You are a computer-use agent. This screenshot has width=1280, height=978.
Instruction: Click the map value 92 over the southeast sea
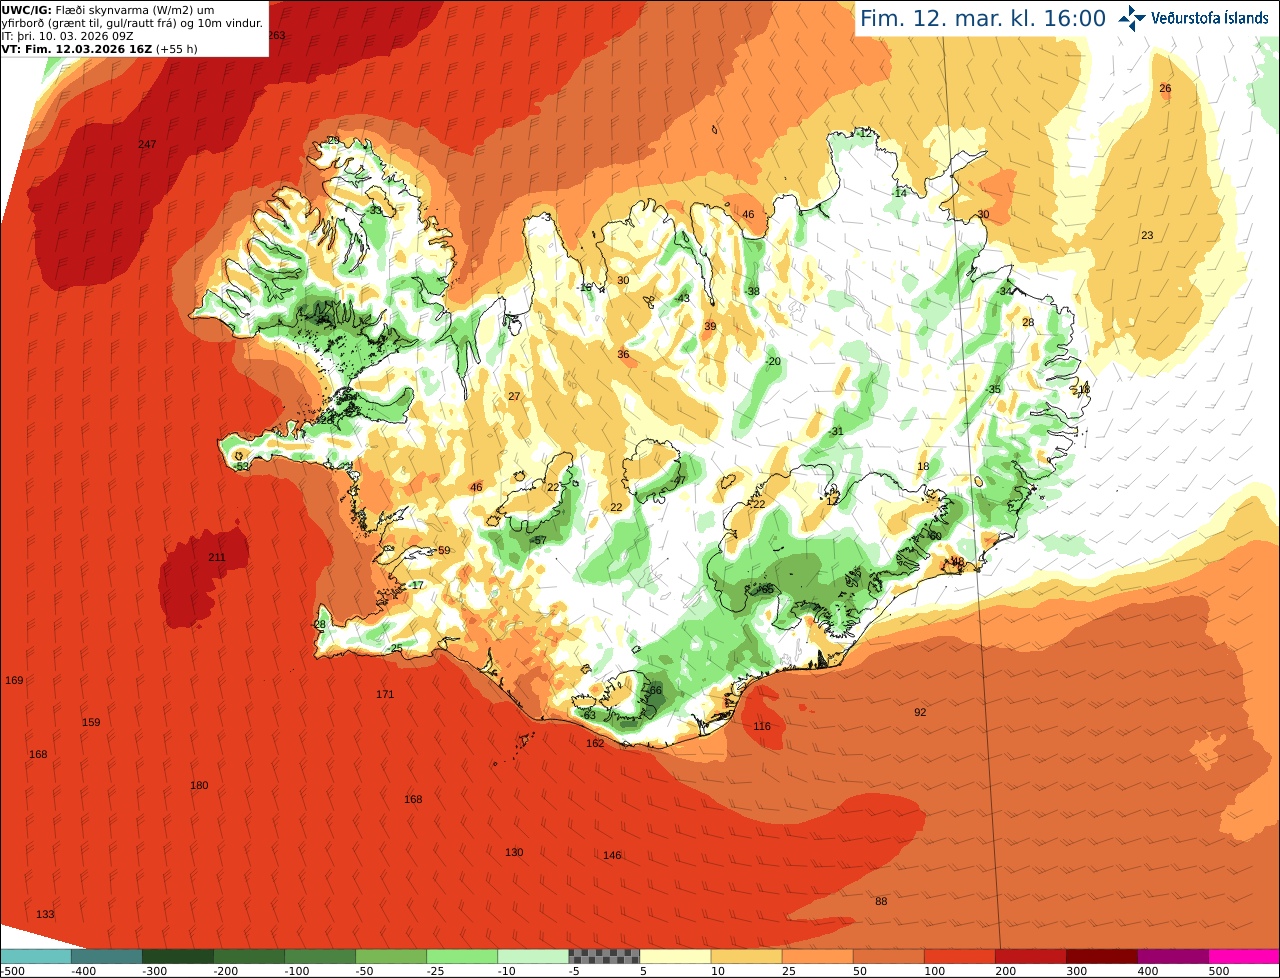[x=920, y=712]
